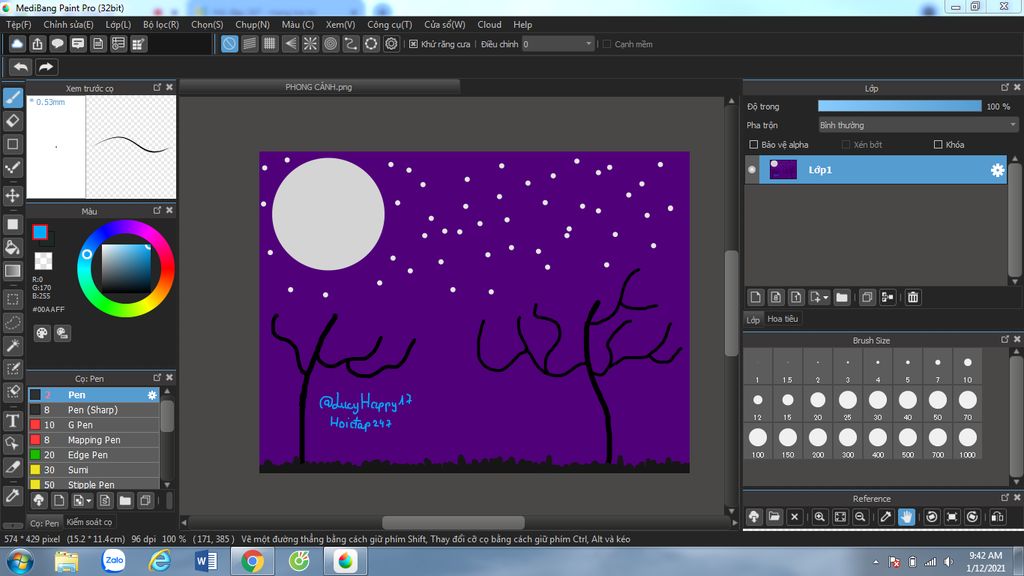Open image in Reference panel folder icon
The width and height of the screenshot is (1024, 576).
[x=774, y=517]
